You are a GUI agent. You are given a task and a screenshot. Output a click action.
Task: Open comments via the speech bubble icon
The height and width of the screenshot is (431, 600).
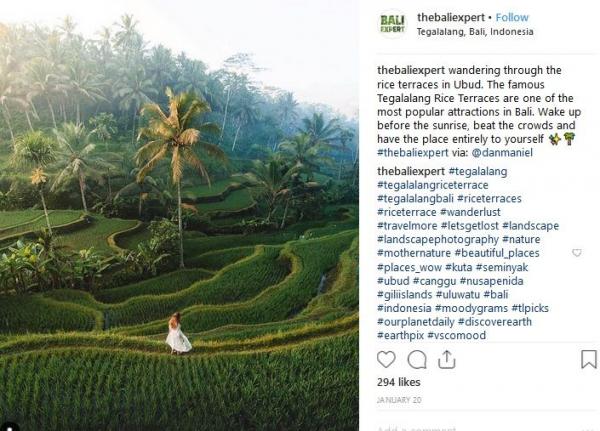coord(418,359)
